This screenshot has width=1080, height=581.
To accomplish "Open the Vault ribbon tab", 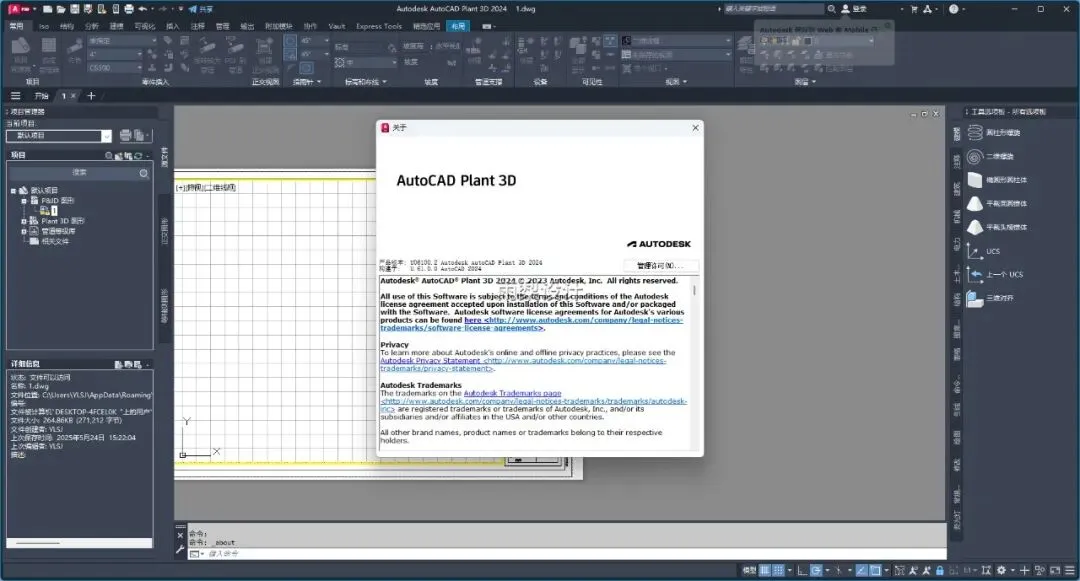I will (x=337, y=26).
